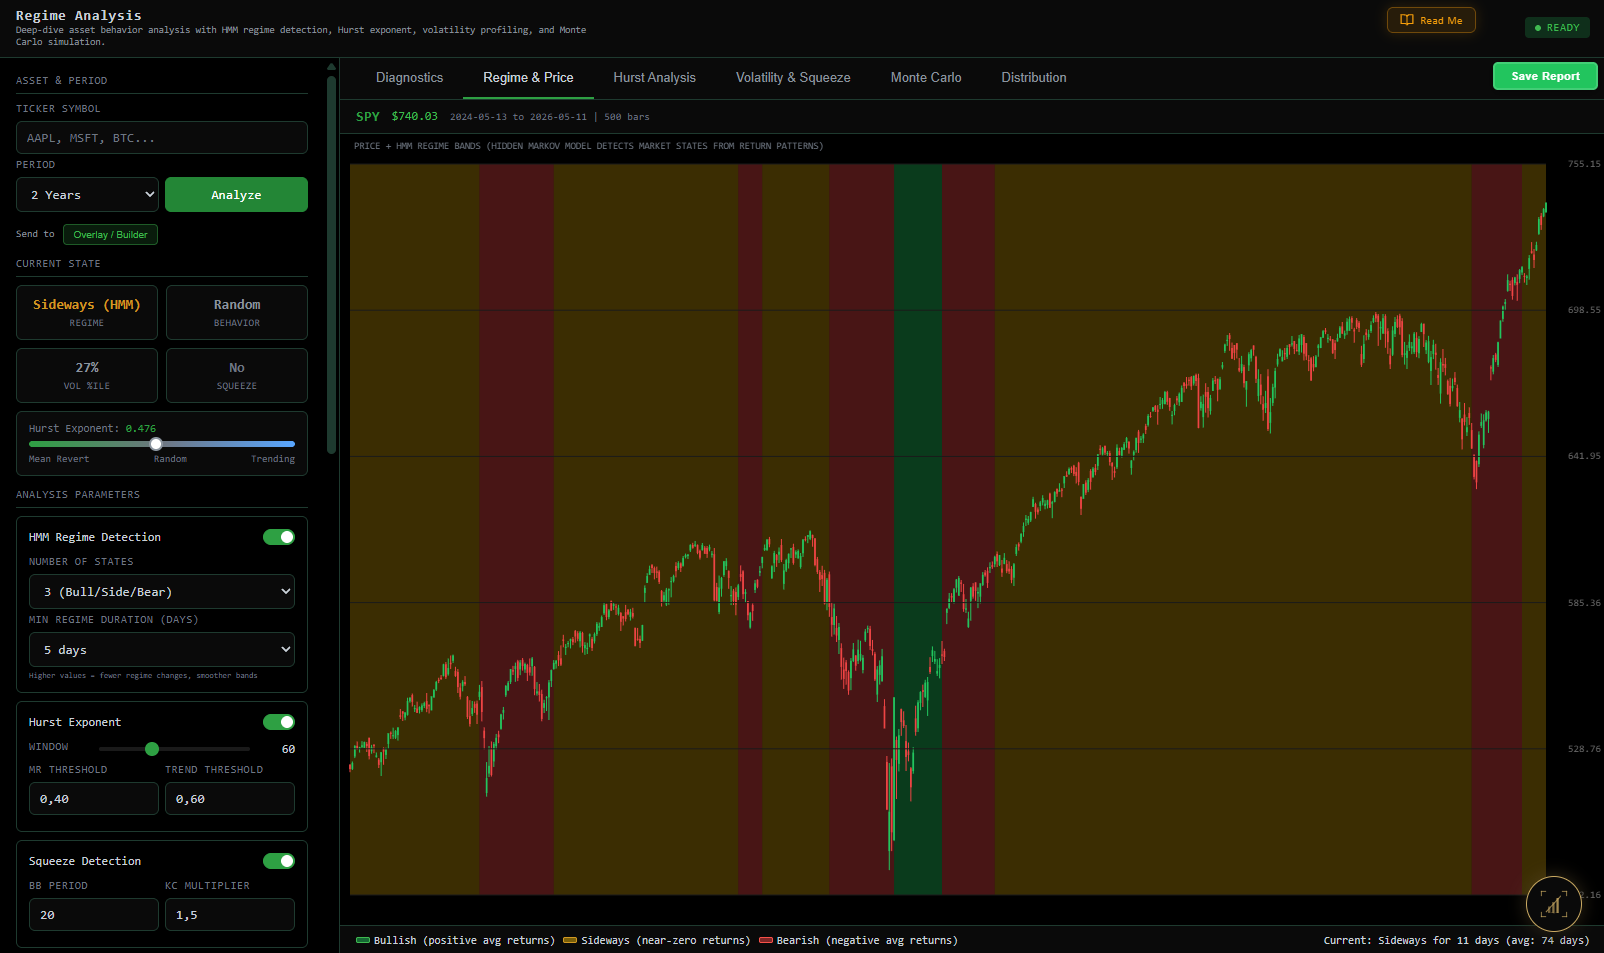Click the Hurst Exponent 0.476 slider handle
Image resolution: width=1604 pixels, height=953 pixels.
[156, 444]
